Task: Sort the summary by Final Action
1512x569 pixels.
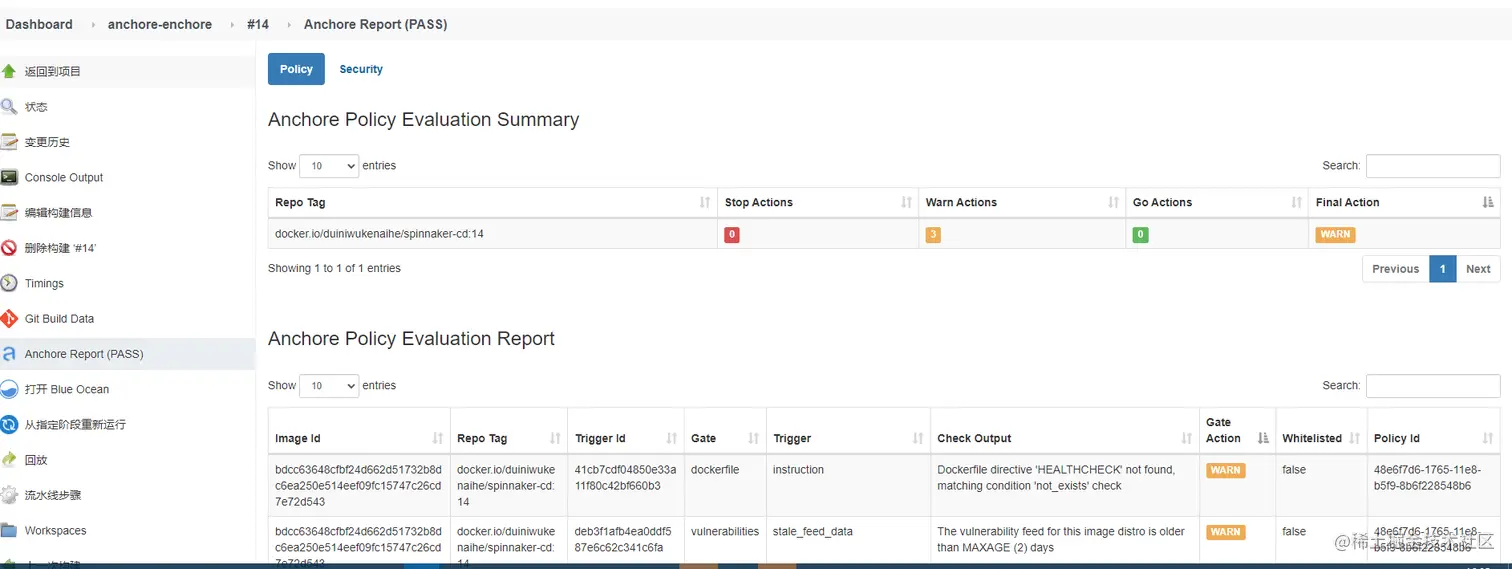Action: click(1404, 202)
